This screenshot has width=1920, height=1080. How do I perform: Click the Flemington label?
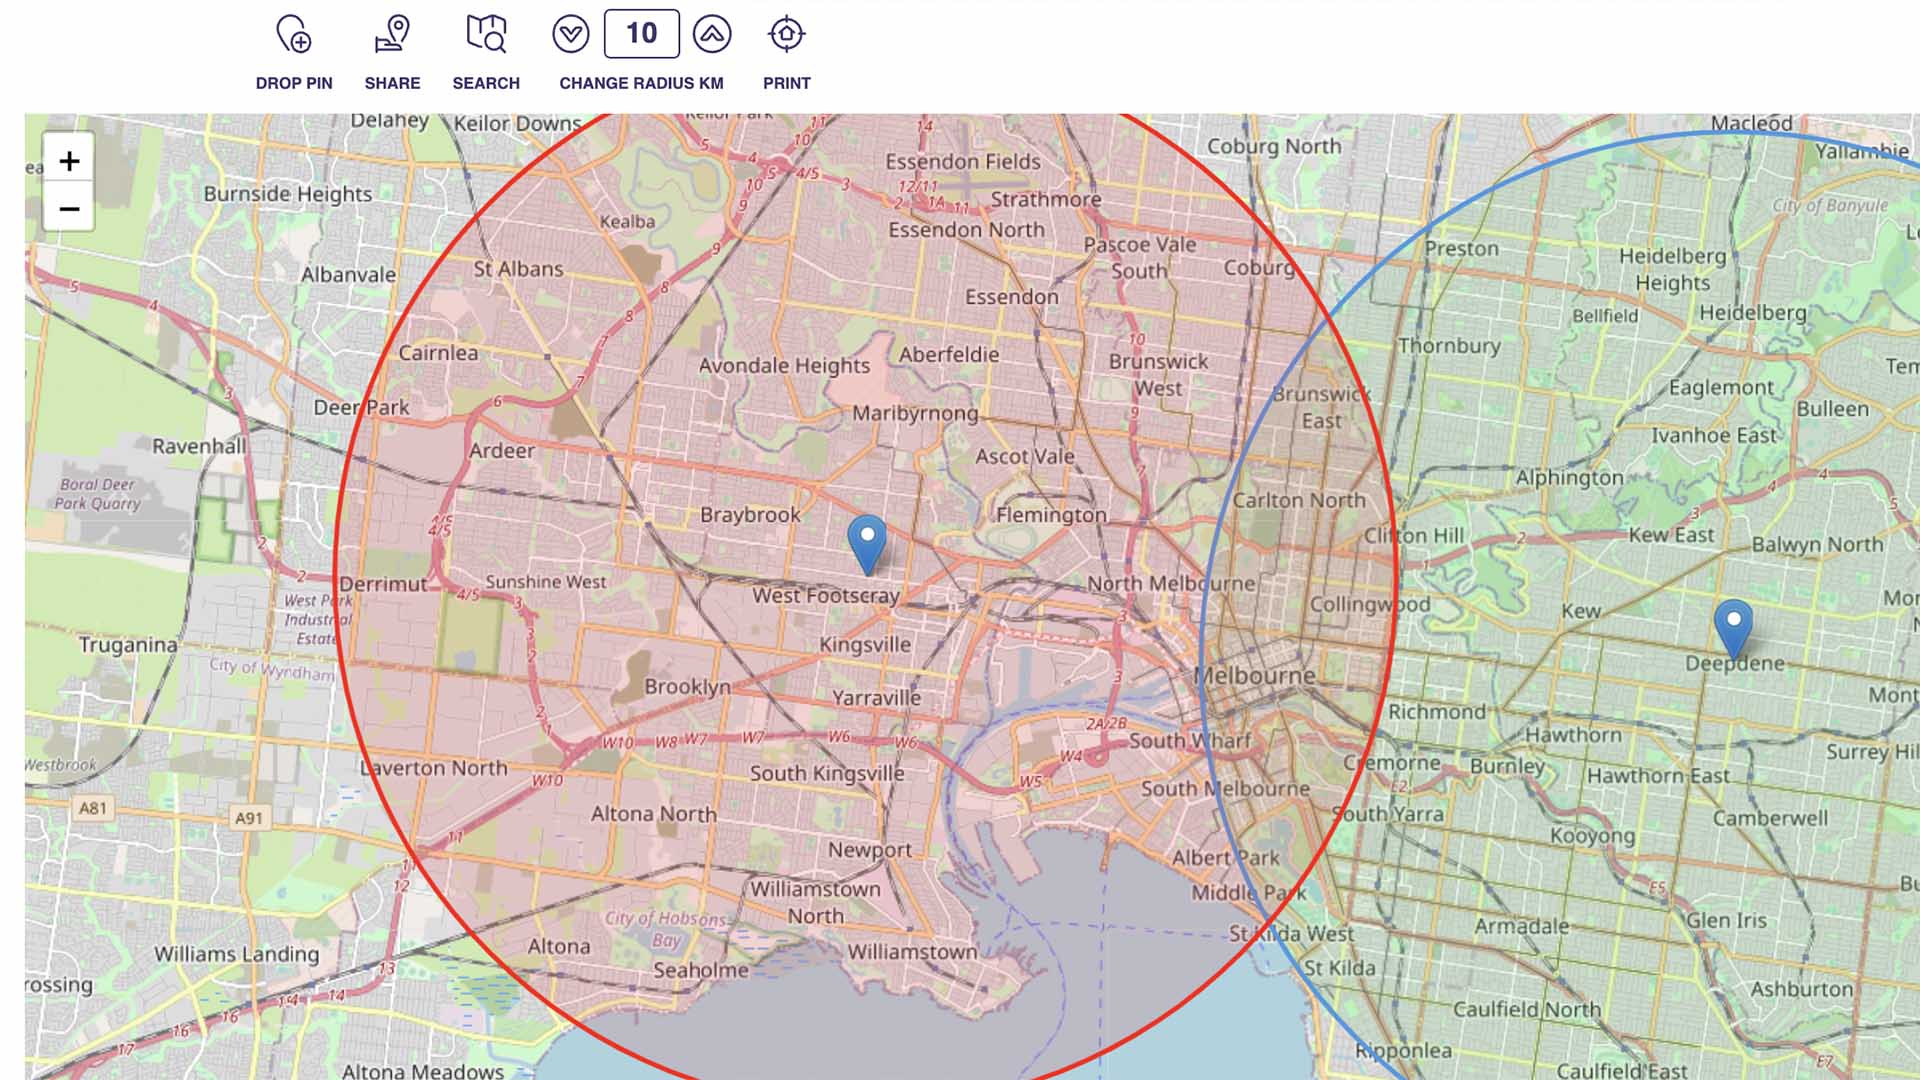[1051, 515]
